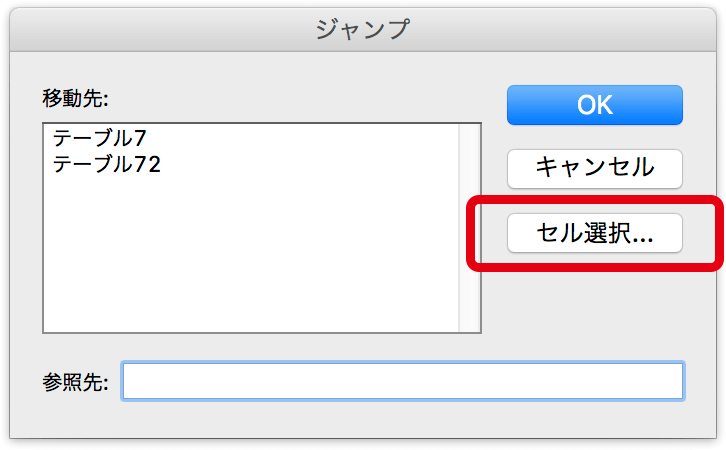Pick the first entry テーブル7
Image resolution: width=726 pixels, height=450 pixels.
[100, 138]
